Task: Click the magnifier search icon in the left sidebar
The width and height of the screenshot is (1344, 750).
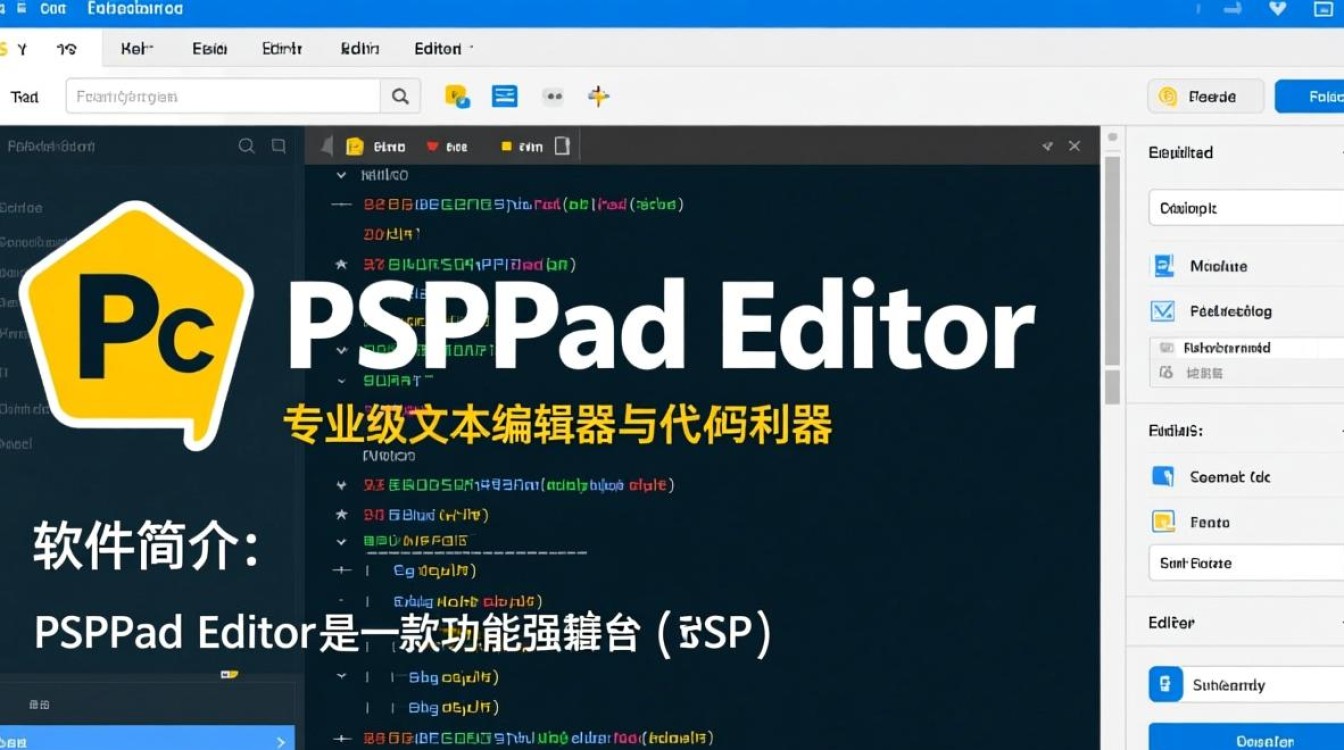Action: (x=246, y=145)
